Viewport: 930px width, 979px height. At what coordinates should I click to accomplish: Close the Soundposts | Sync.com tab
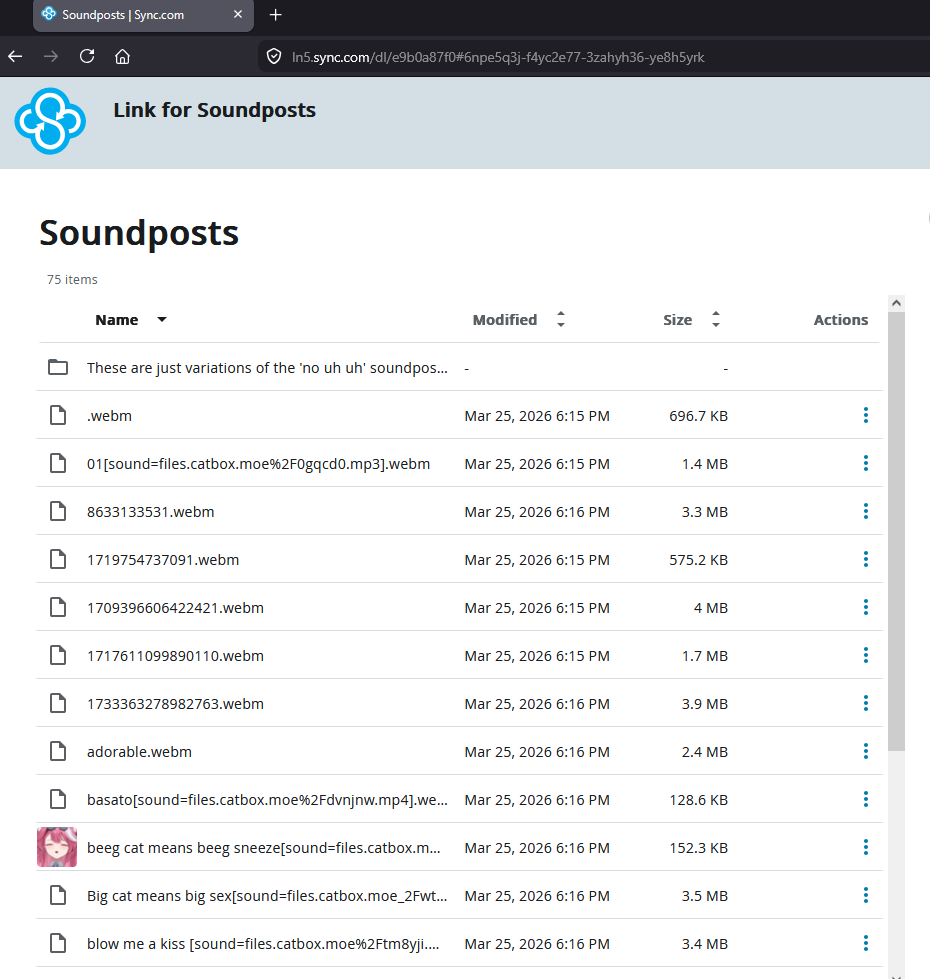tap(238, 14)
